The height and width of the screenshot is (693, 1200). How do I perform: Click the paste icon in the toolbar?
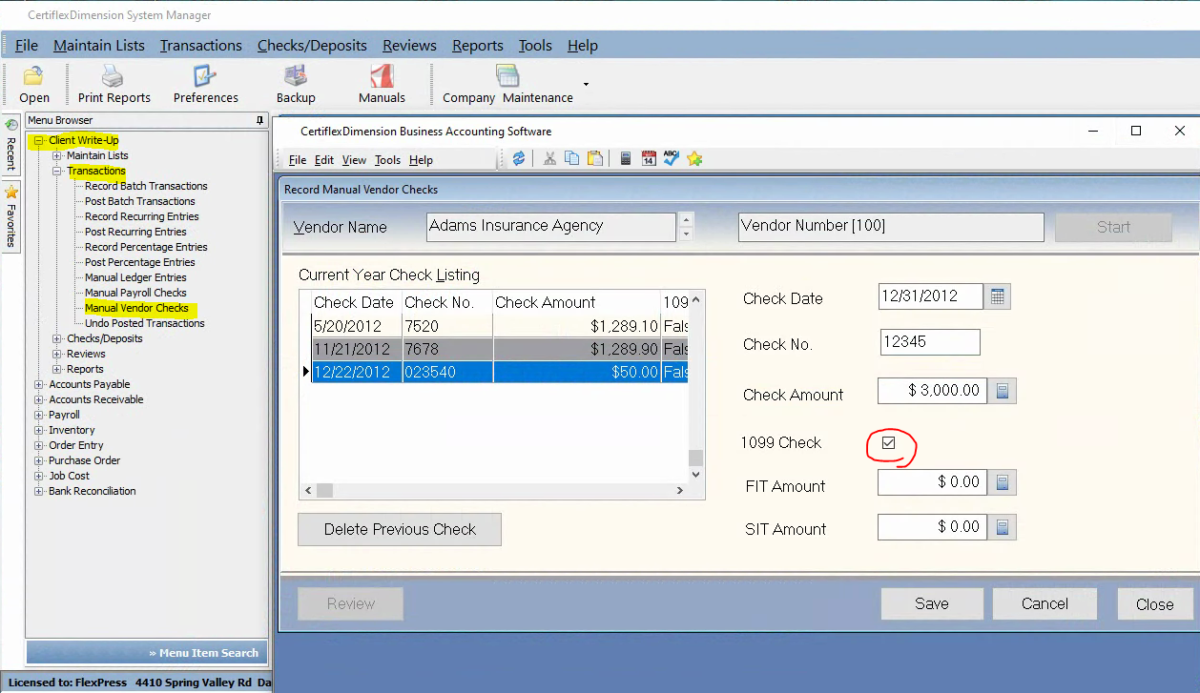click(x=594, y=158)
